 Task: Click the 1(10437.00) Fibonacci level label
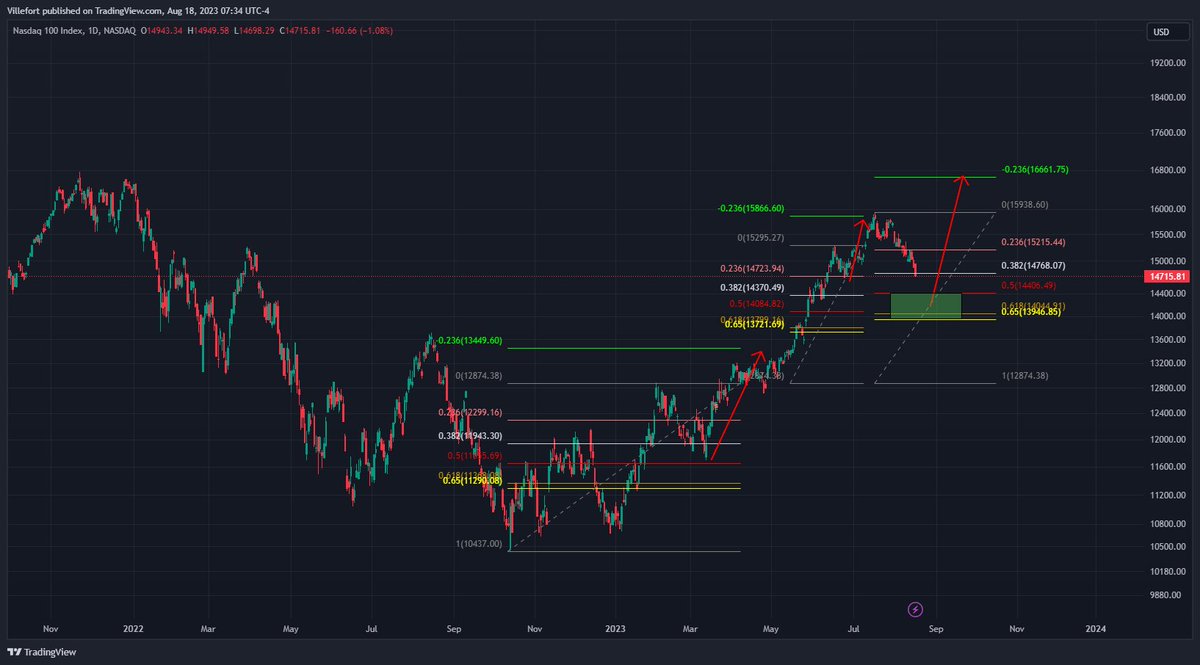479,543
